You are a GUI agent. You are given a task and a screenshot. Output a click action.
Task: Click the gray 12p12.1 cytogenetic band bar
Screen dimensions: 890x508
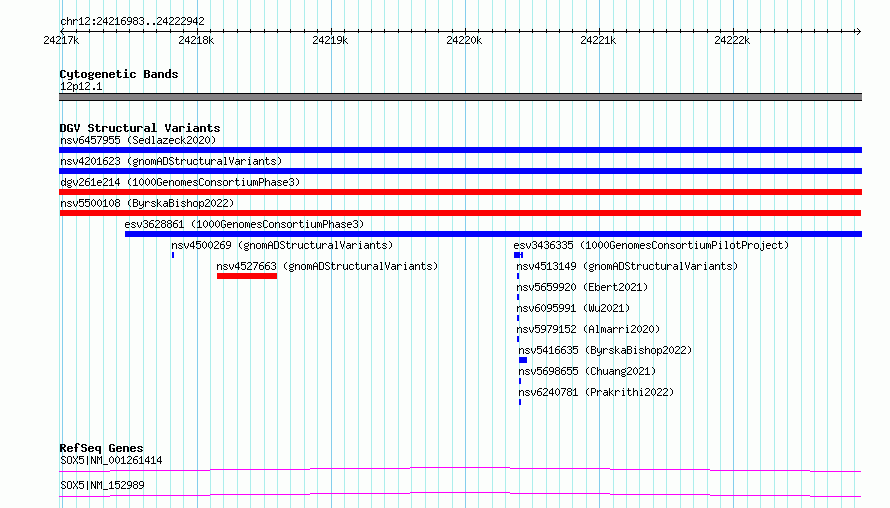460,97
